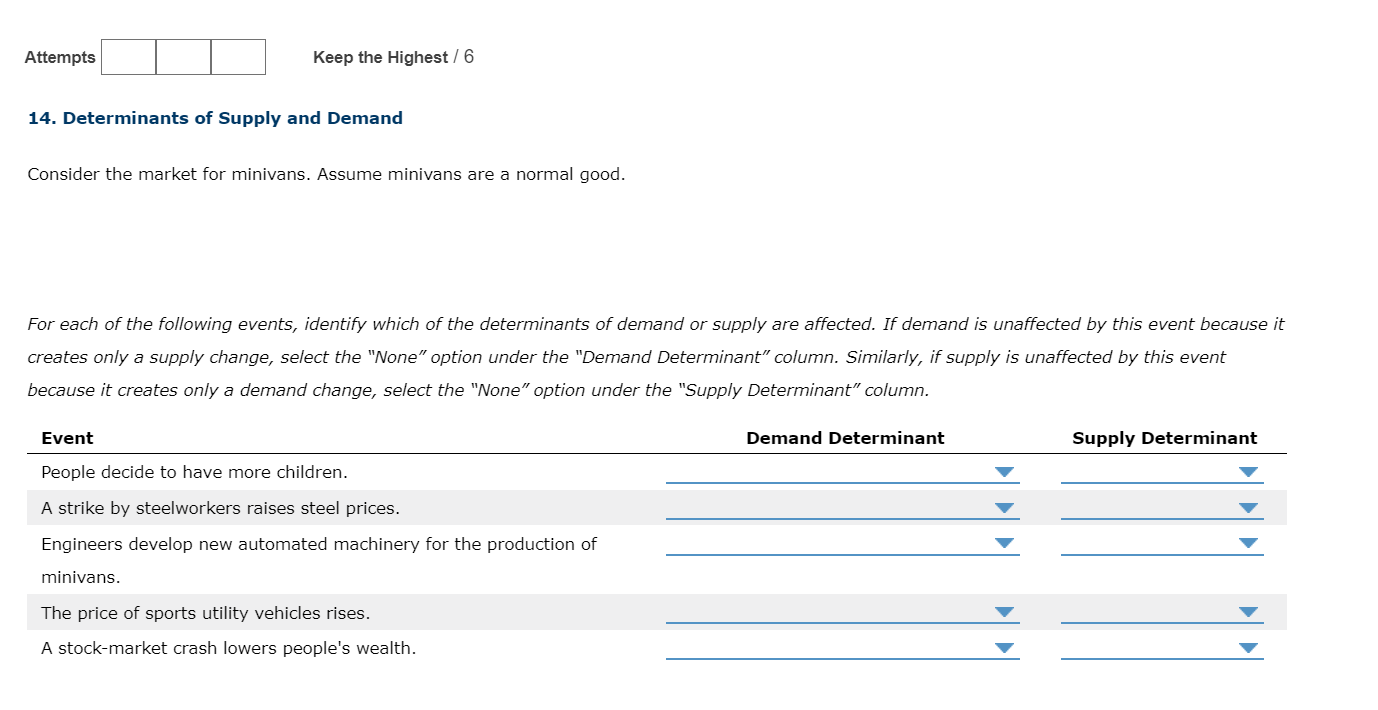Click the question title Determinants of Supply and Demand
Image resolution: width=1378 pixels, height=710 pixels.
click(x=216, y=118)
